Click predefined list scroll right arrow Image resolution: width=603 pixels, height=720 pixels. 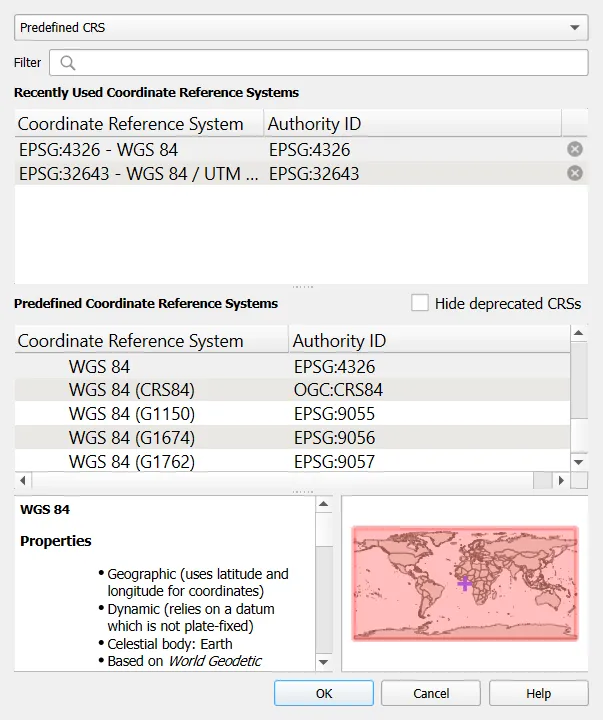tap(561, 481)
